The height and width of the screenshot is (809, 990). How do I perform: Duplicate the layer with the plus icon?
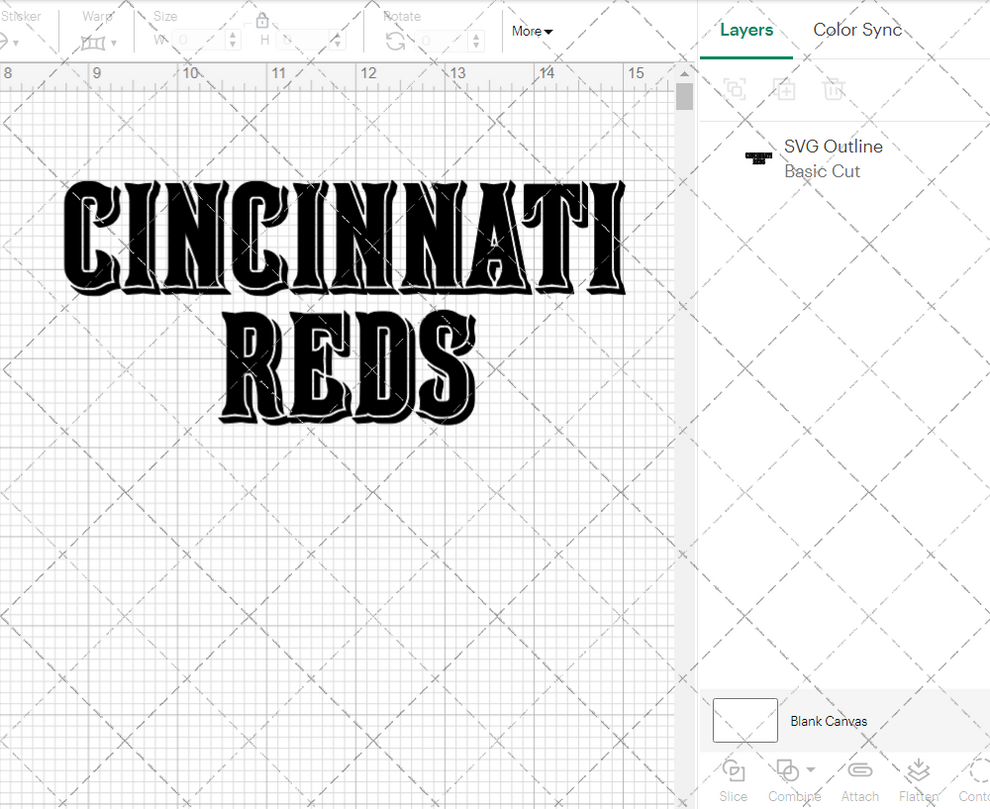pyautogui.click(x=784, y=89)
